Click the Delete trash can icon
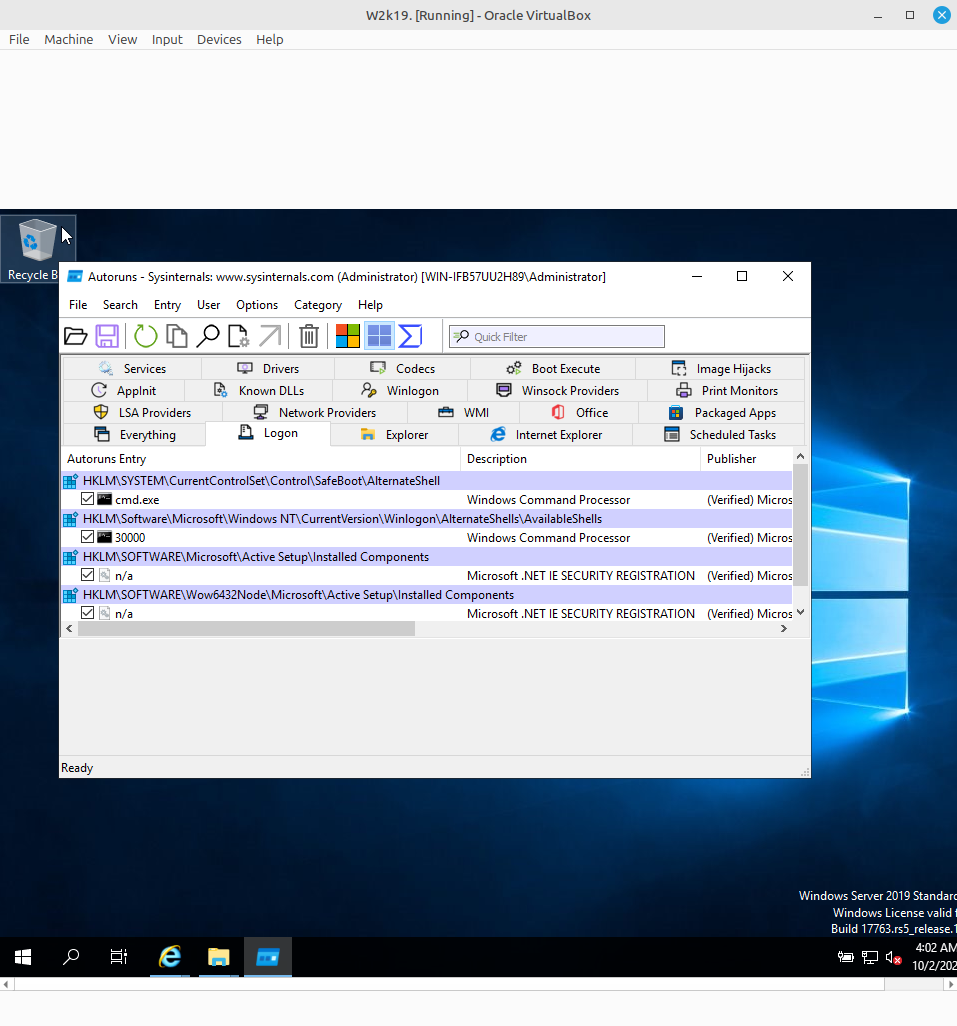The image size is (957, 1026). (309, 336)
